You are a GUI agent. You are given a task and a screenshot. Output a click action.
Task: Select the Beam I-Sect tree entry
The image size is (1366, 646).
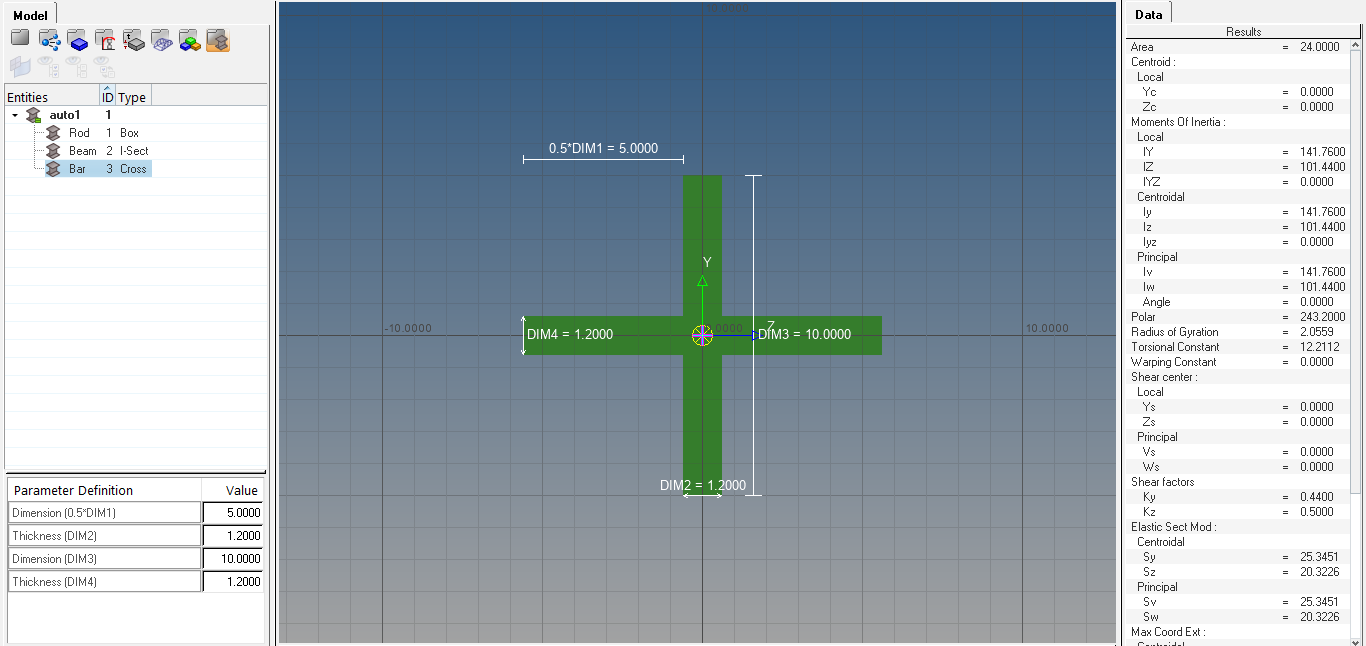[x=85, y=150]
